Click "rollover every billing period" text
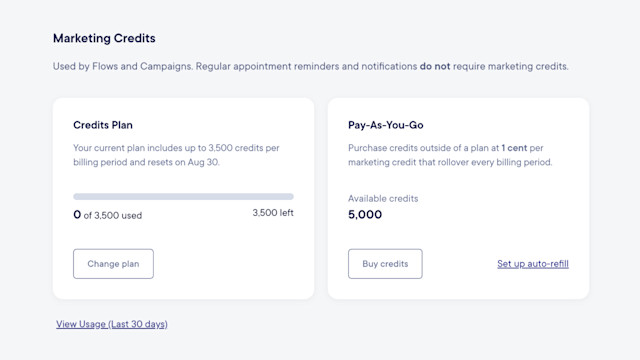 tap(495, 162)
